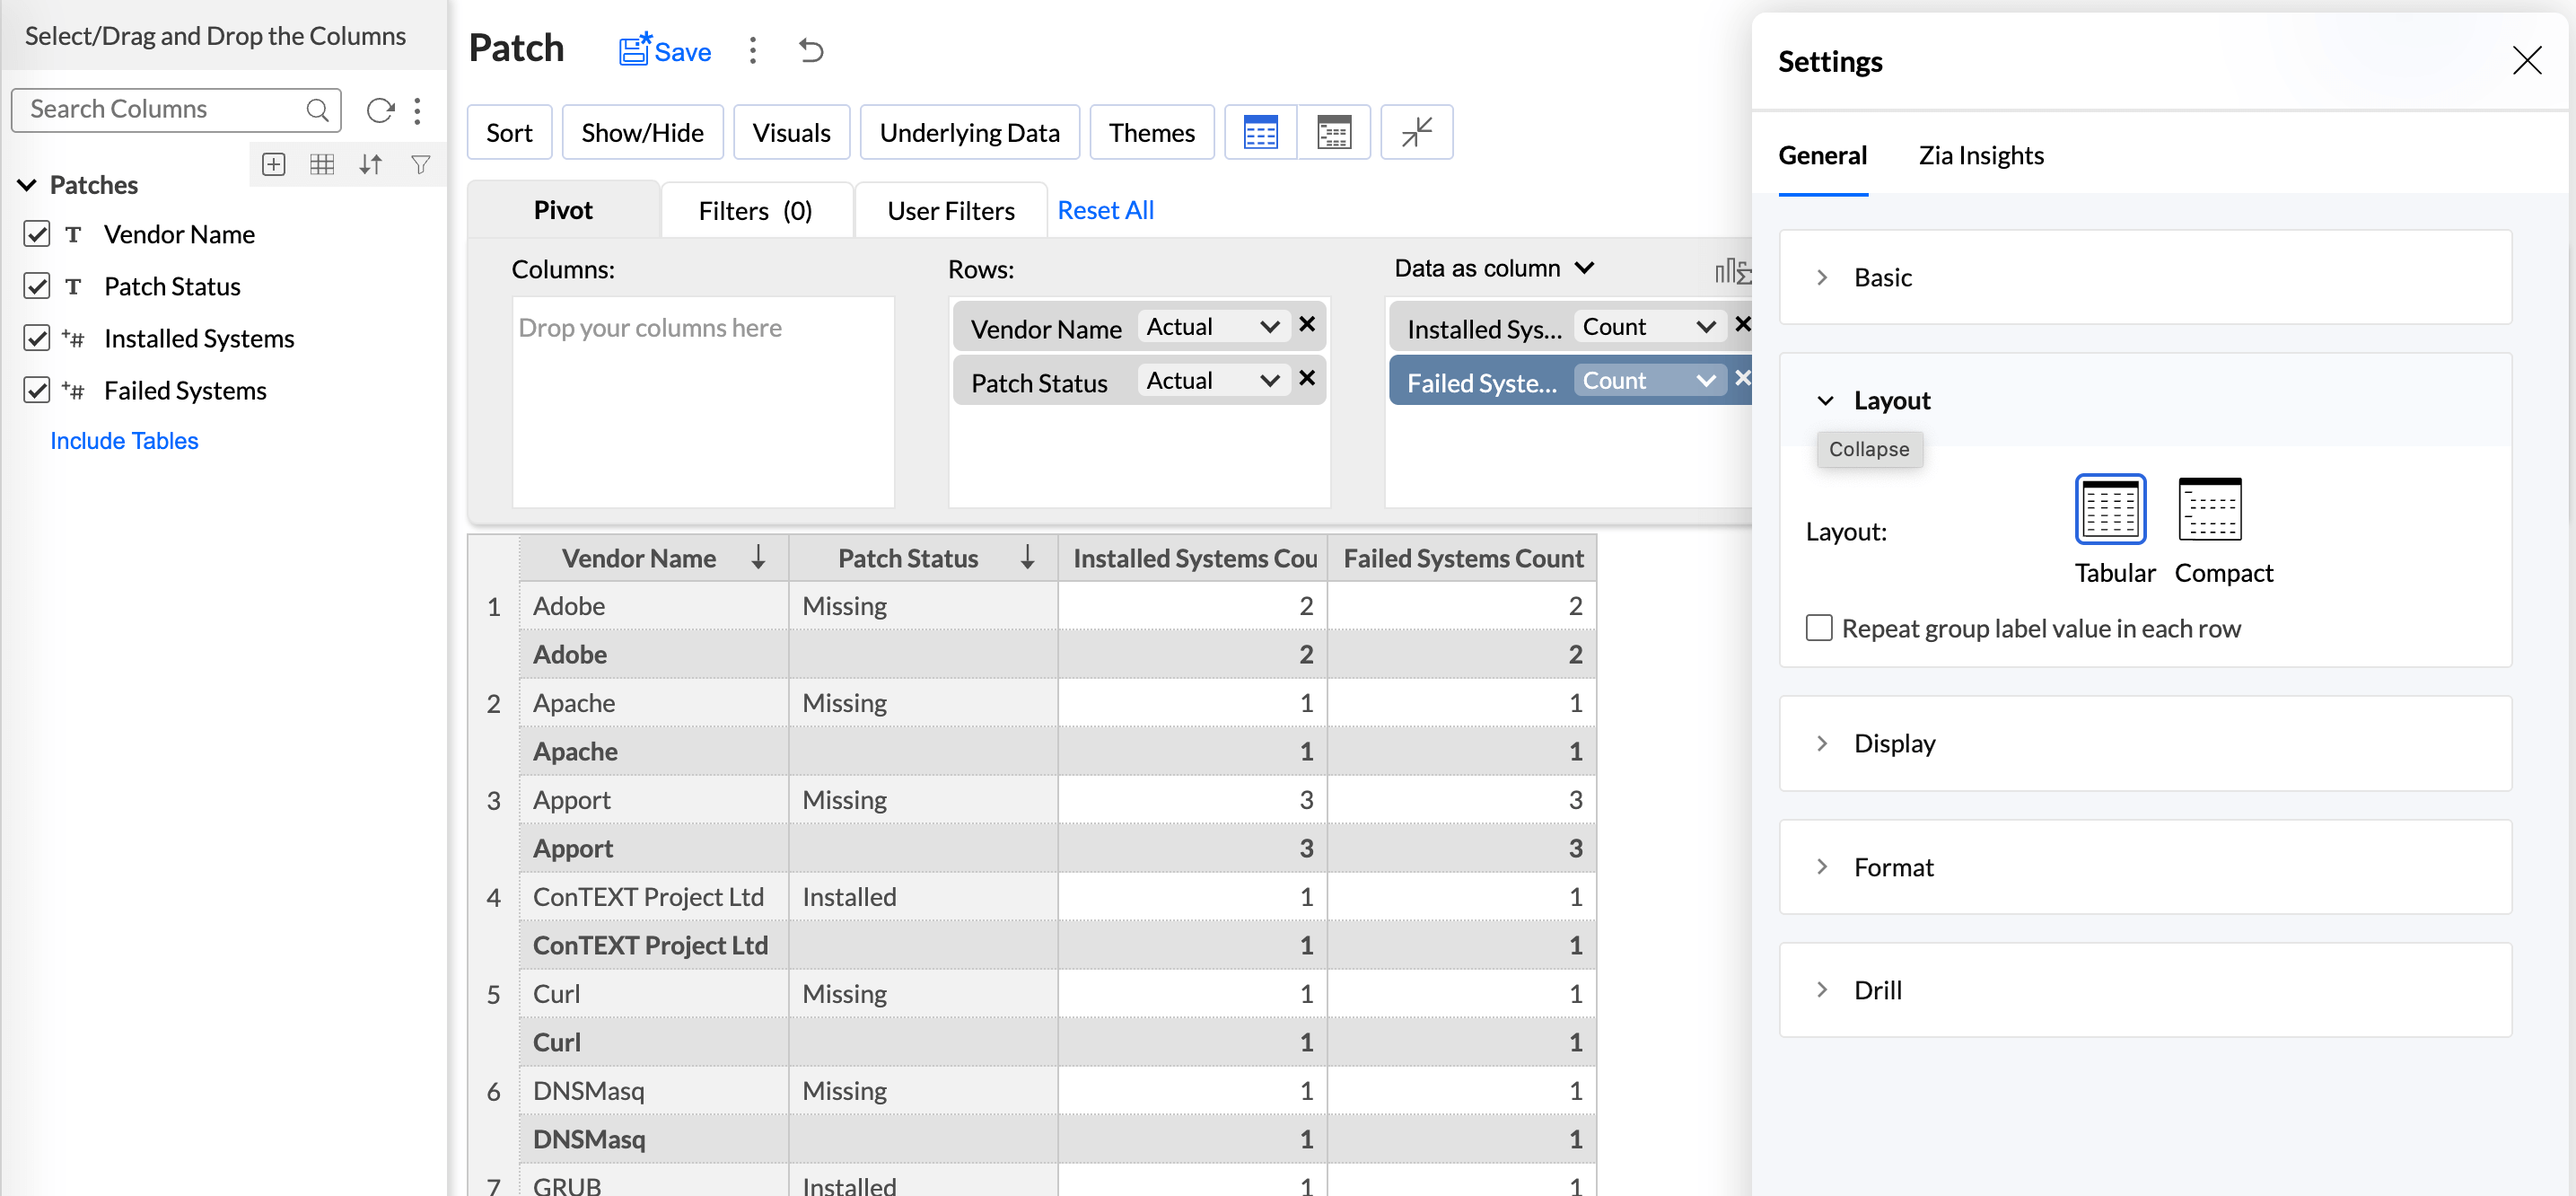Click the Search Columns input field
This screenshot has height=1196, width=2576.
160,109
